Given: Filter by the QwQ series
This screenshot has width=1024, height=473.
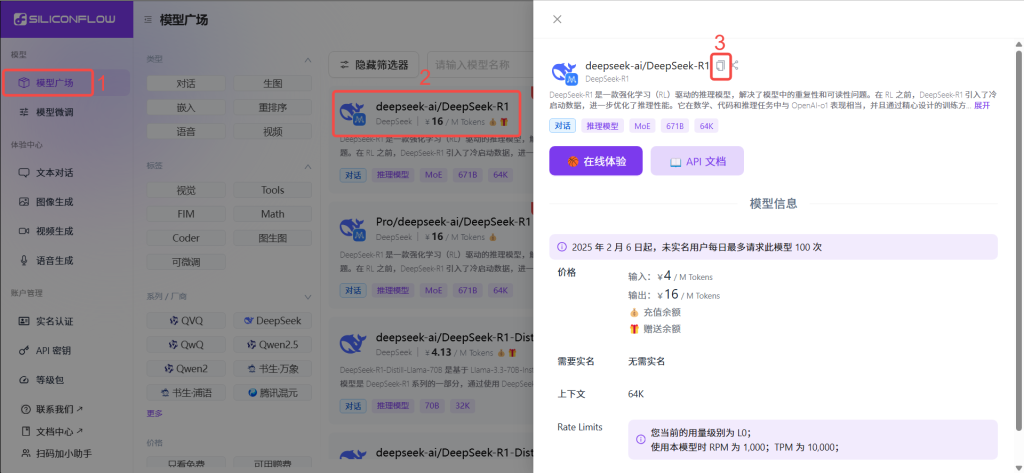Looking at the screenshot, I should pos(186,344).
